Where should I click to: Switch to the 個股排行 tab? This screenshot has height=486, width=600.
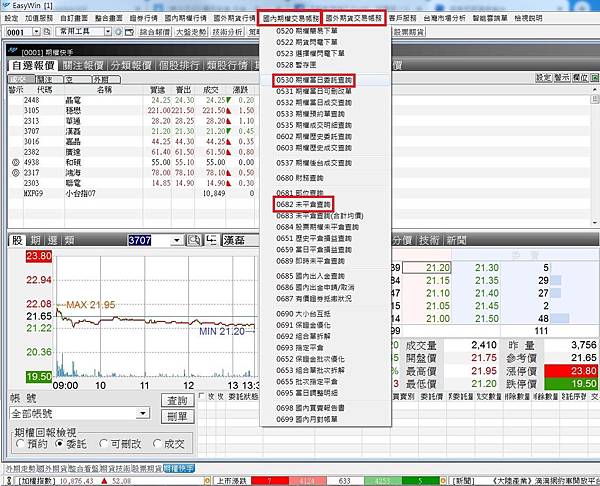[x=179, y=65]
